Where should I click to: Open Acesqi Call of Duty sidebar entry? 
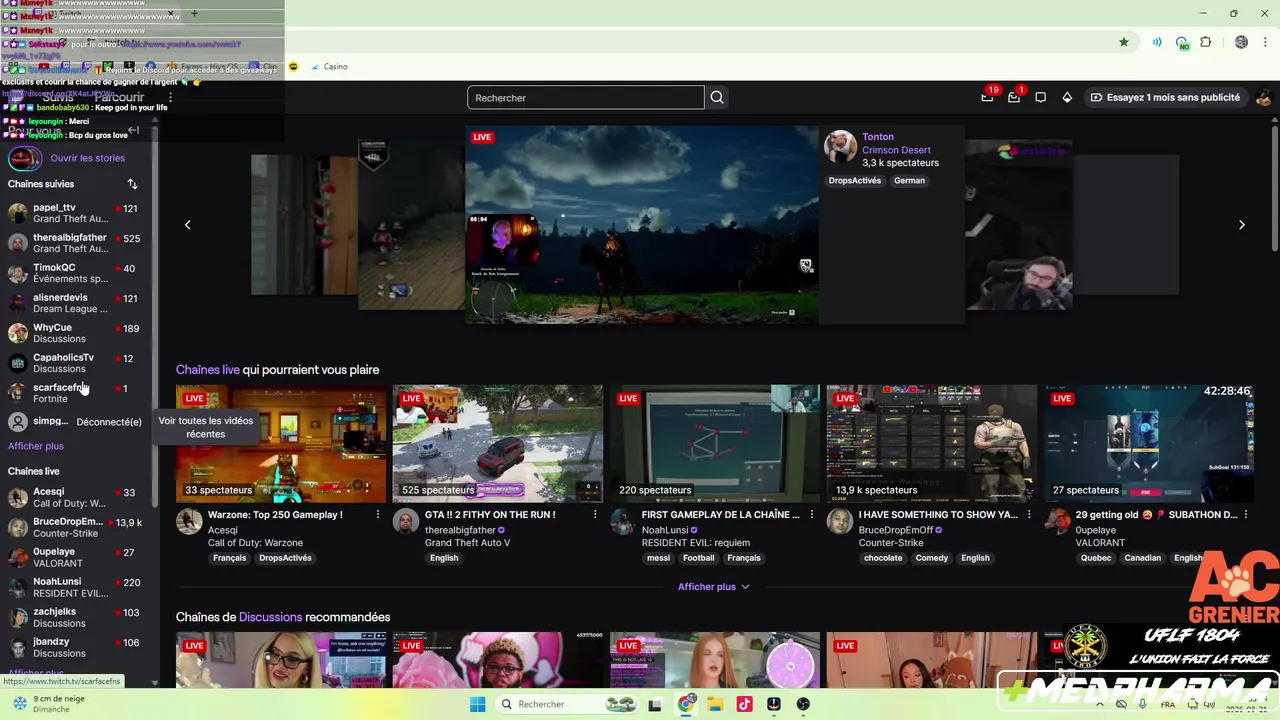[x=76, y=497]
